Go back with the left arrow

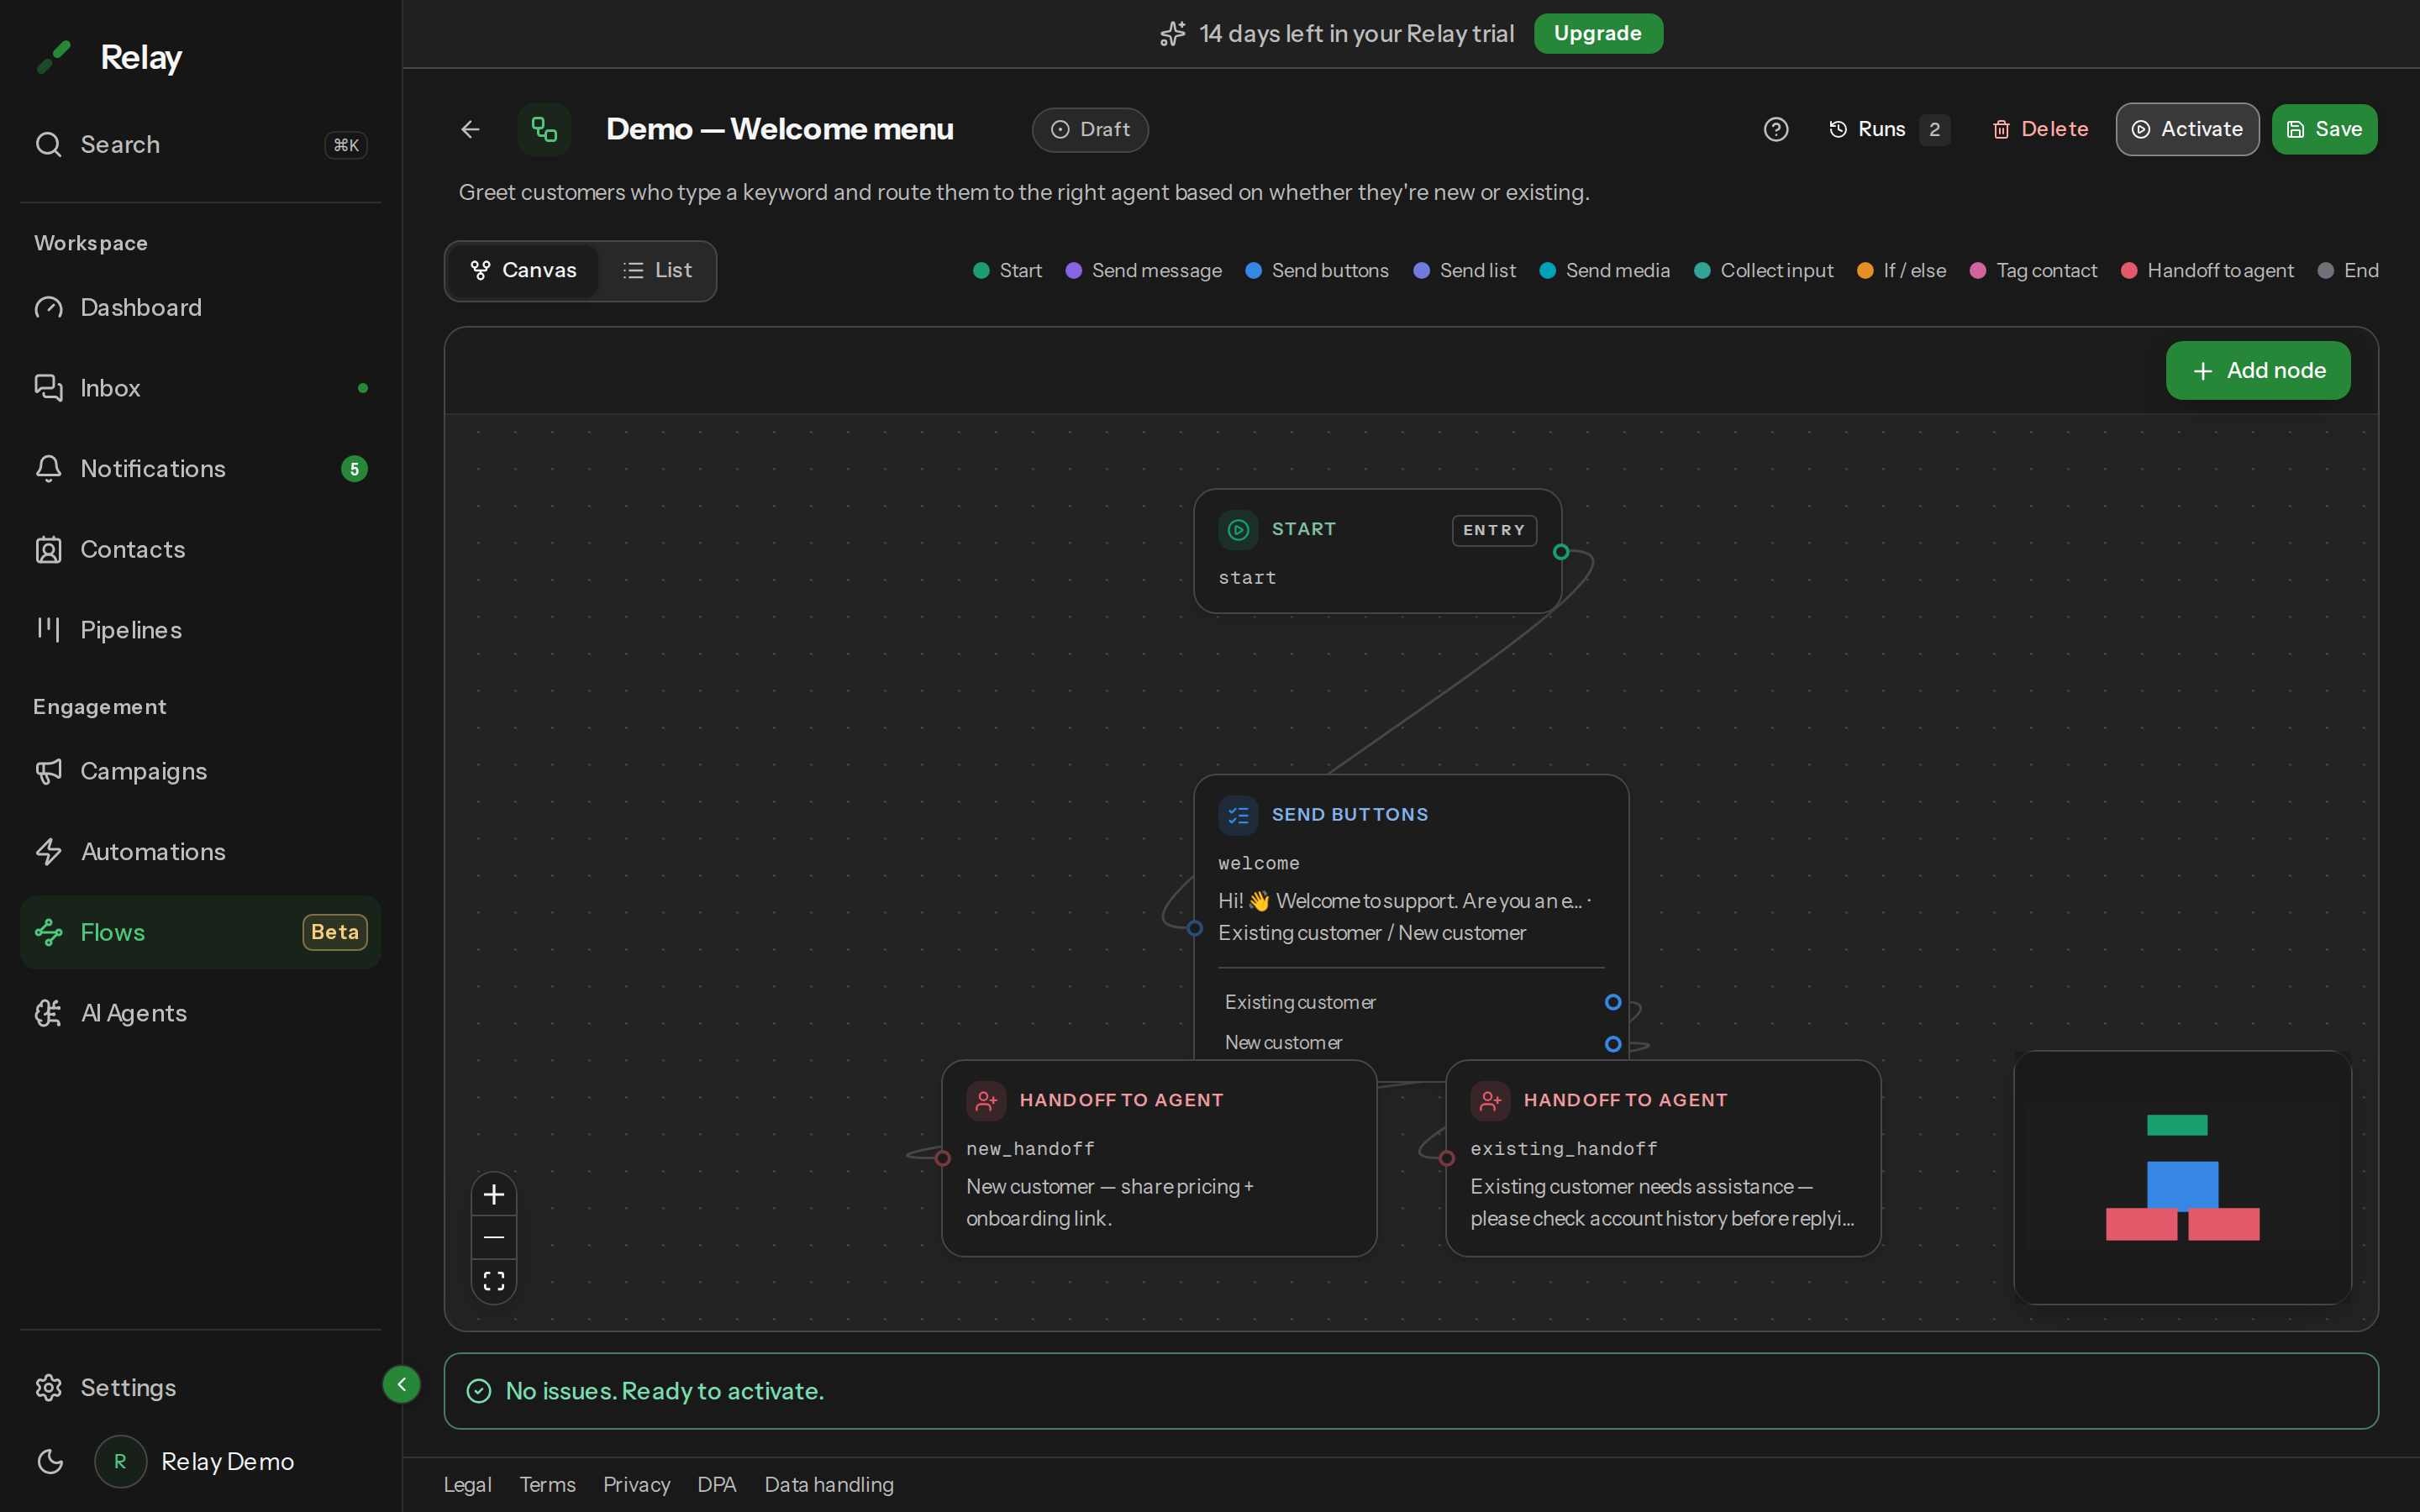pos(470,129)
